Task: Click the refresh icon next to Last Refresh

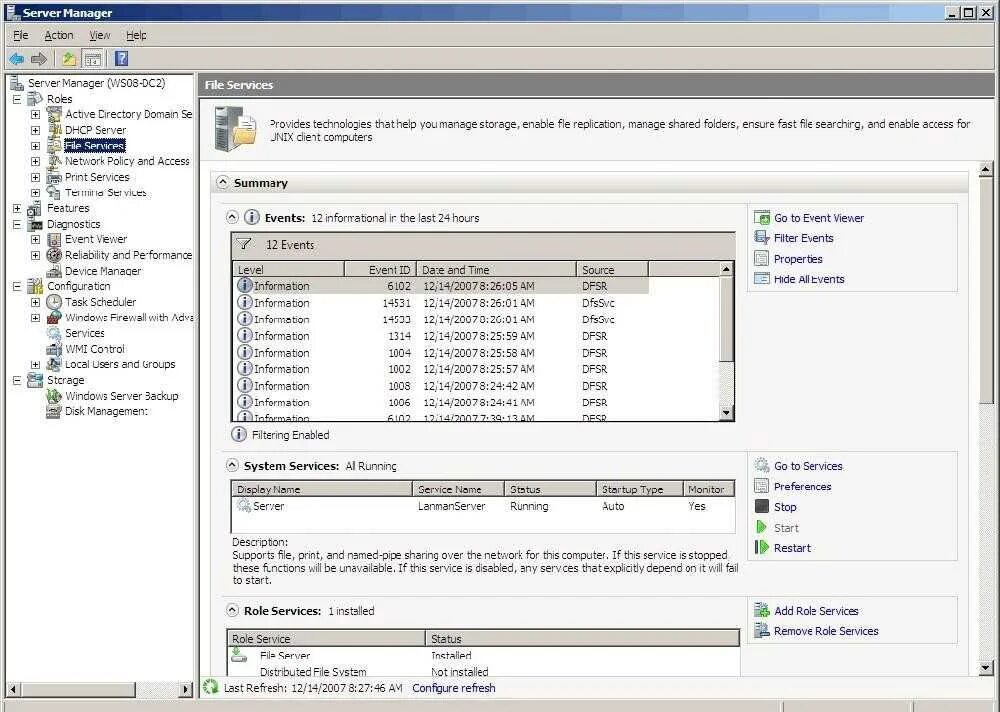Action: (x=209, y=687)
